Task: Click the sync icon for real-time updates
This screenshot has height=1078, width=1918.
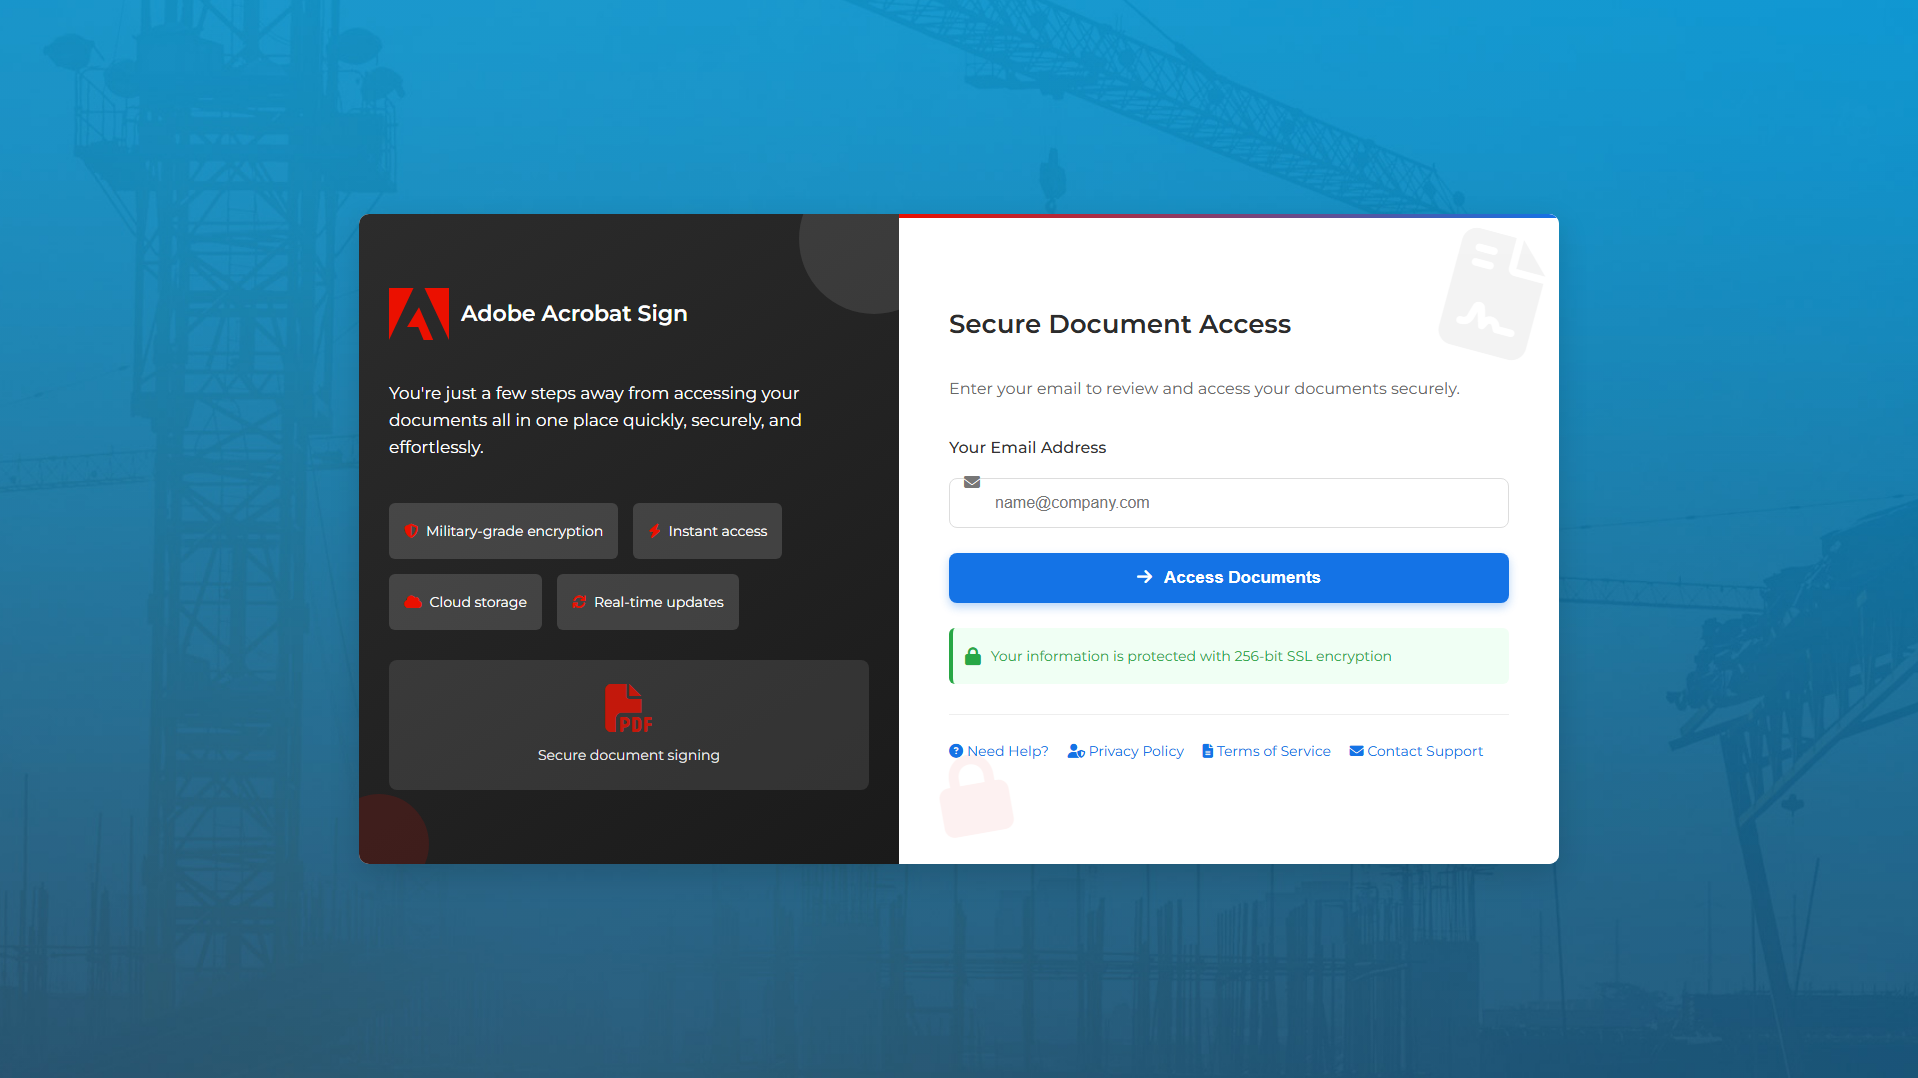Action: point(579,602)
